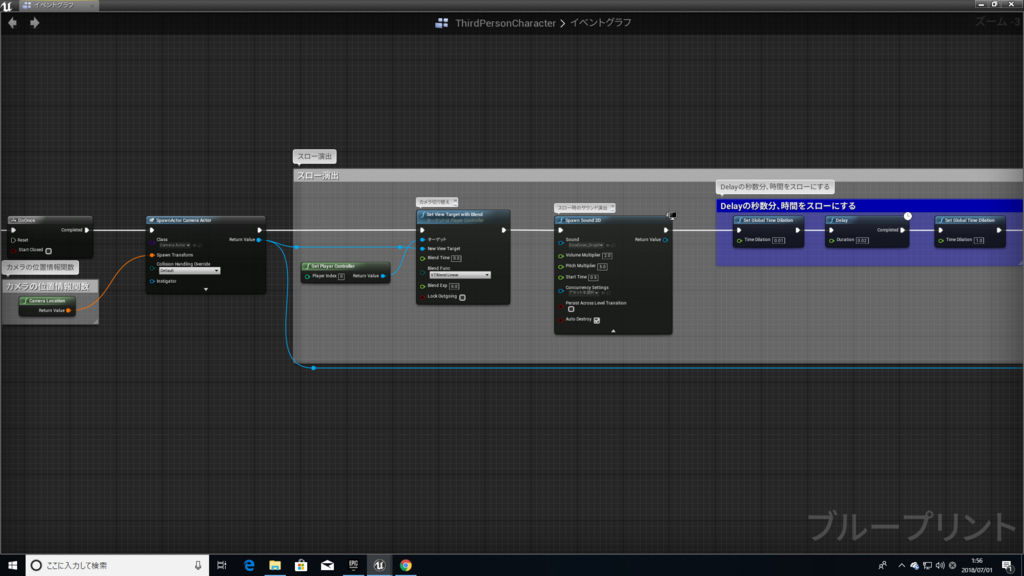1024x576 pixels.
Task: Click client-only monitor icon on Spawn Sound 2D
Action: (x=671, y=215)
